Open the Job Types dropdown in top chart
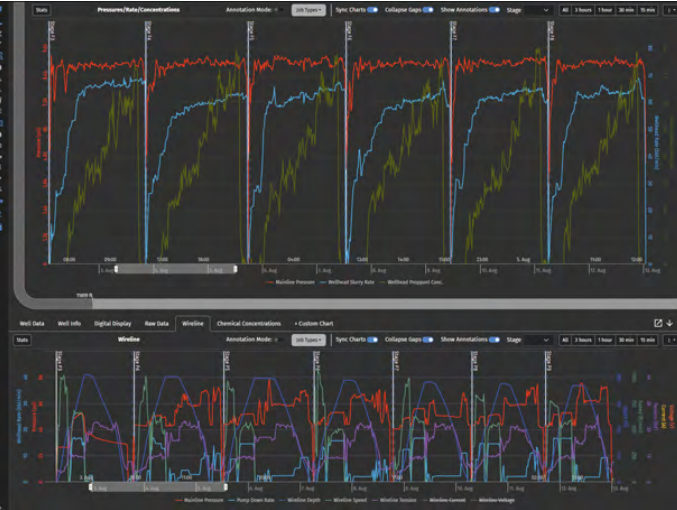Viewport: 677px width, 510px height. [307, 9]
